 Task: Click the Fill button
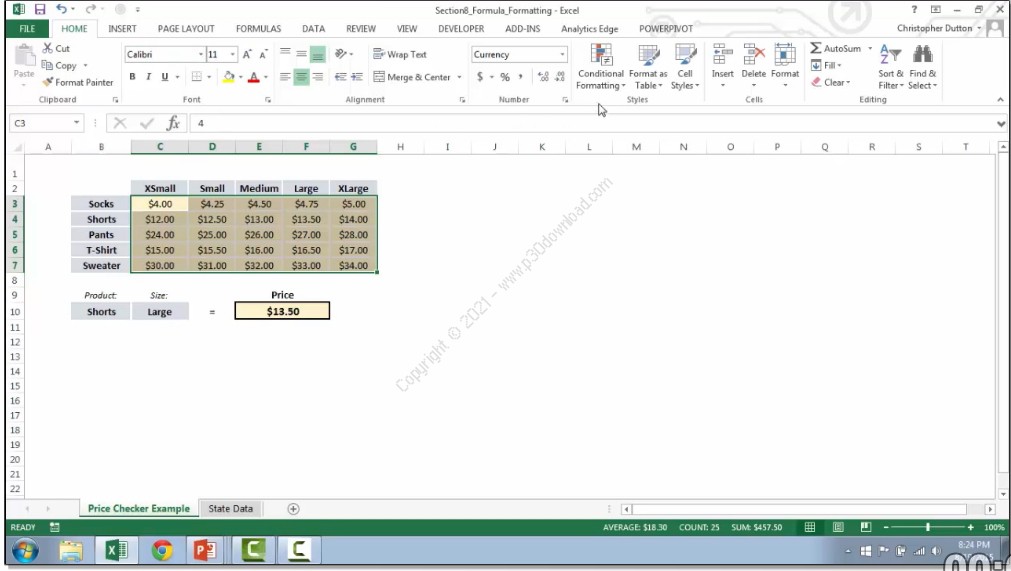point(827,65)
